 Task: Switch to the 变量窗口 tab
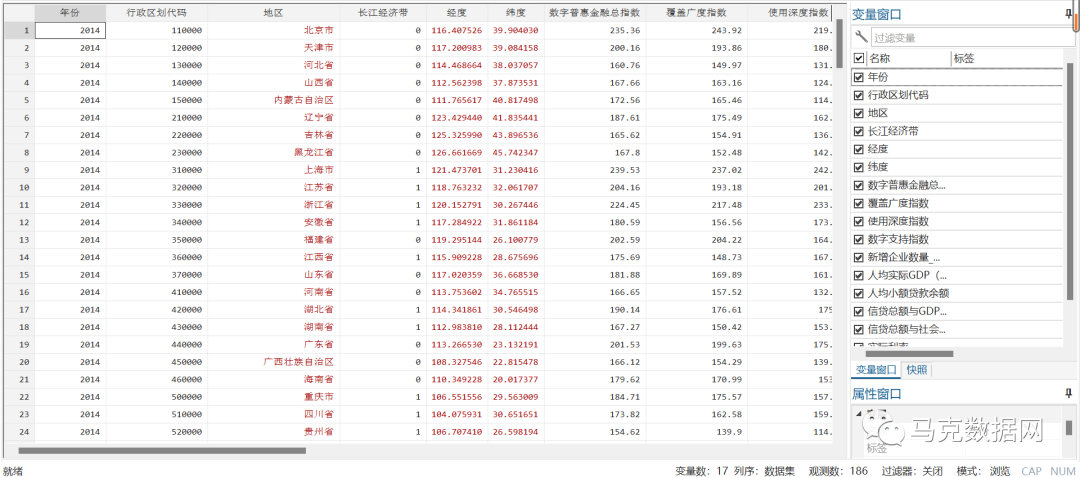click(876, 370)
